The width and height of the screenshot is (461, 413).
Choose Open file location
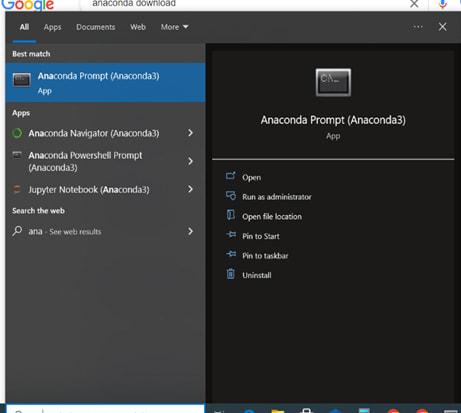(272, 217)
